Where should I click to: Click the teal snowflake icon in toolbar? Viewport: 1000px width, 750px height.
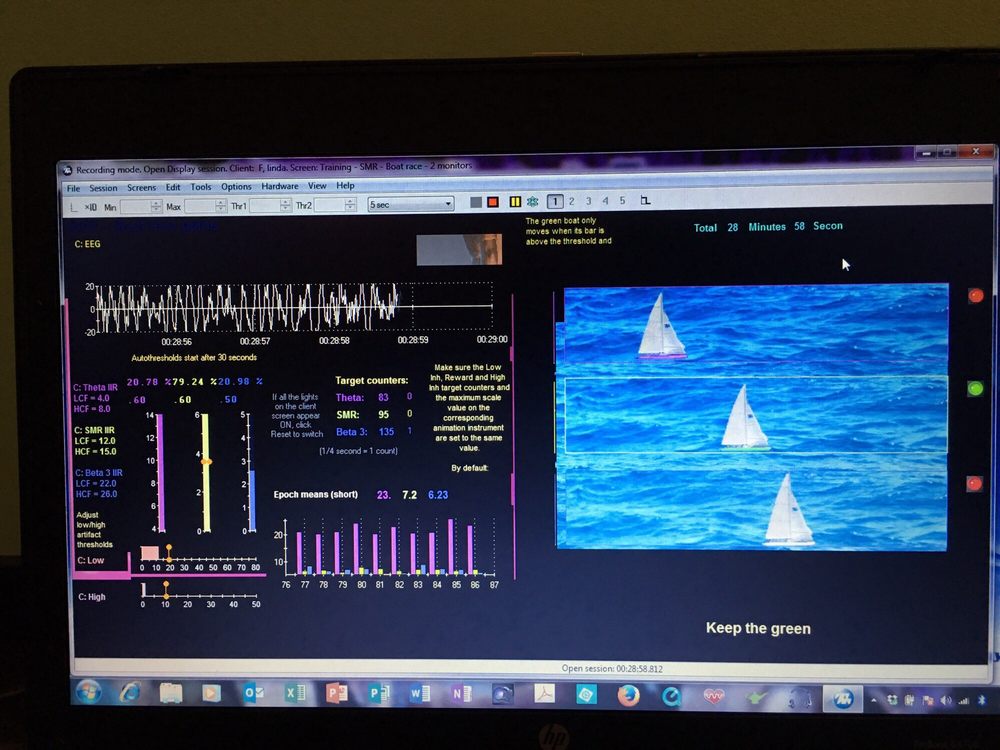pos(532,202)
